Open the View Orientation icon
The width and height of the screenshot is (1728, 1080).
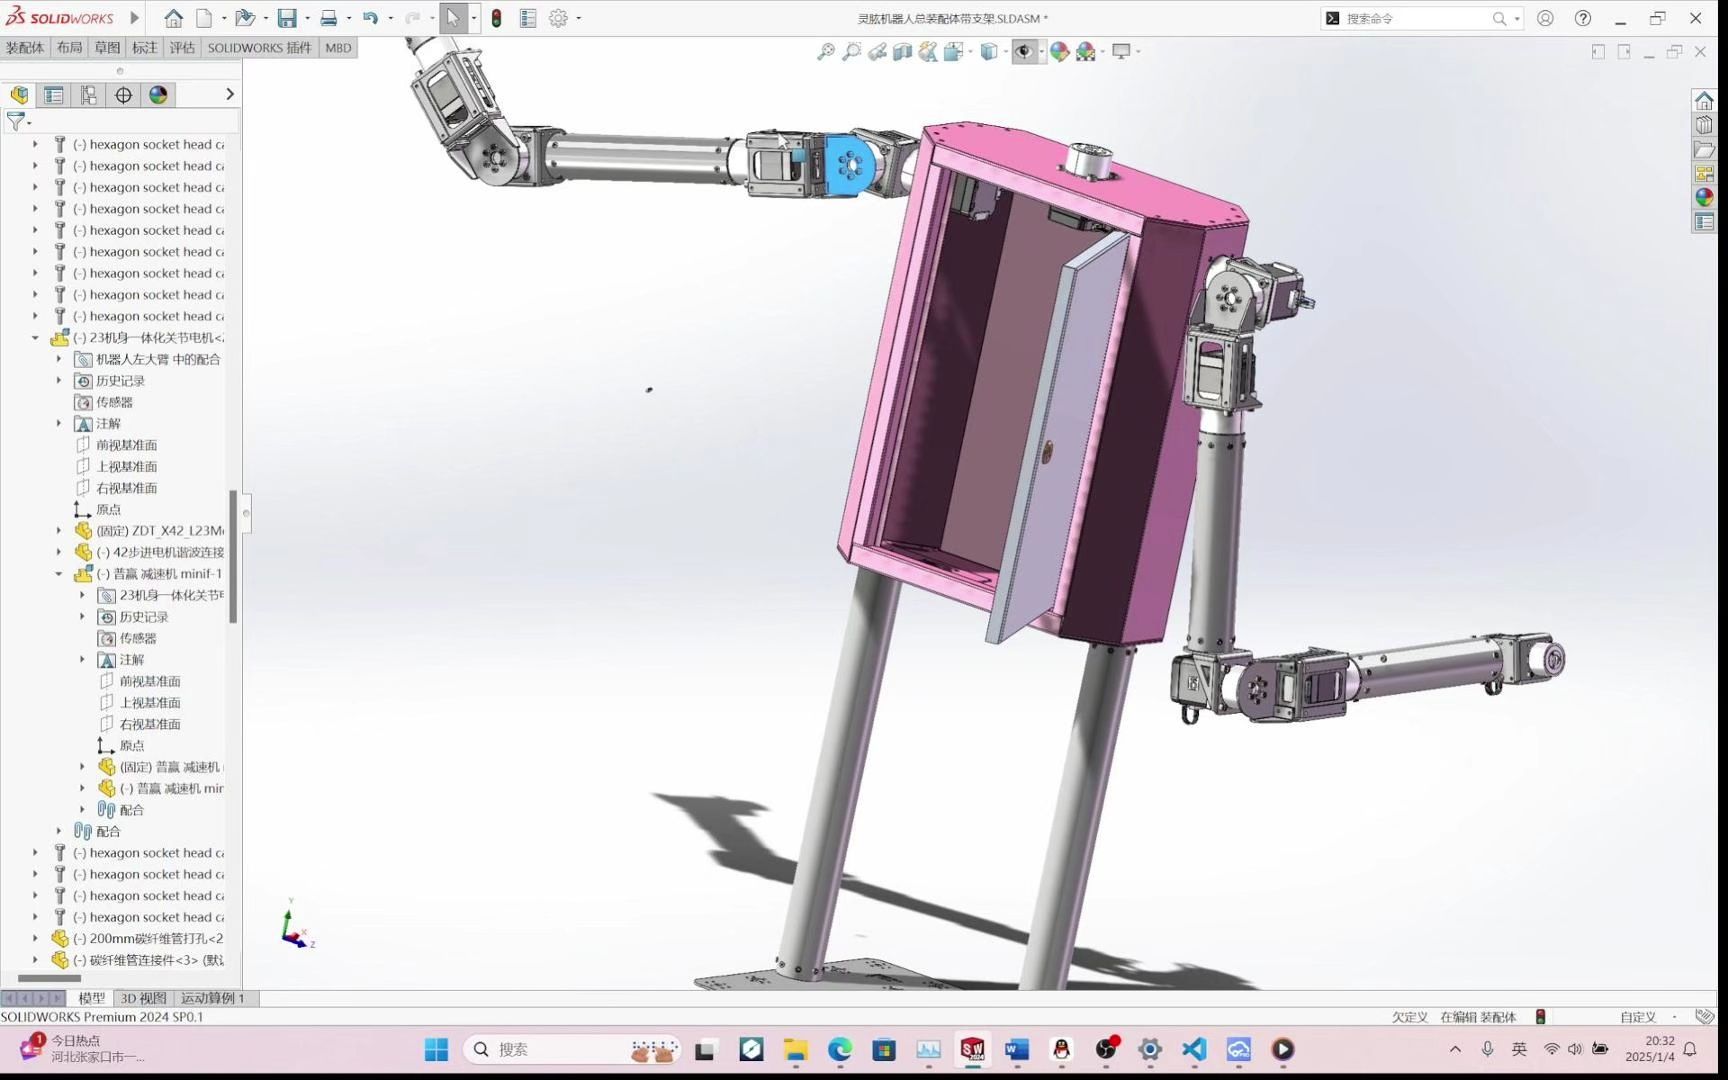tap(953, 52)
